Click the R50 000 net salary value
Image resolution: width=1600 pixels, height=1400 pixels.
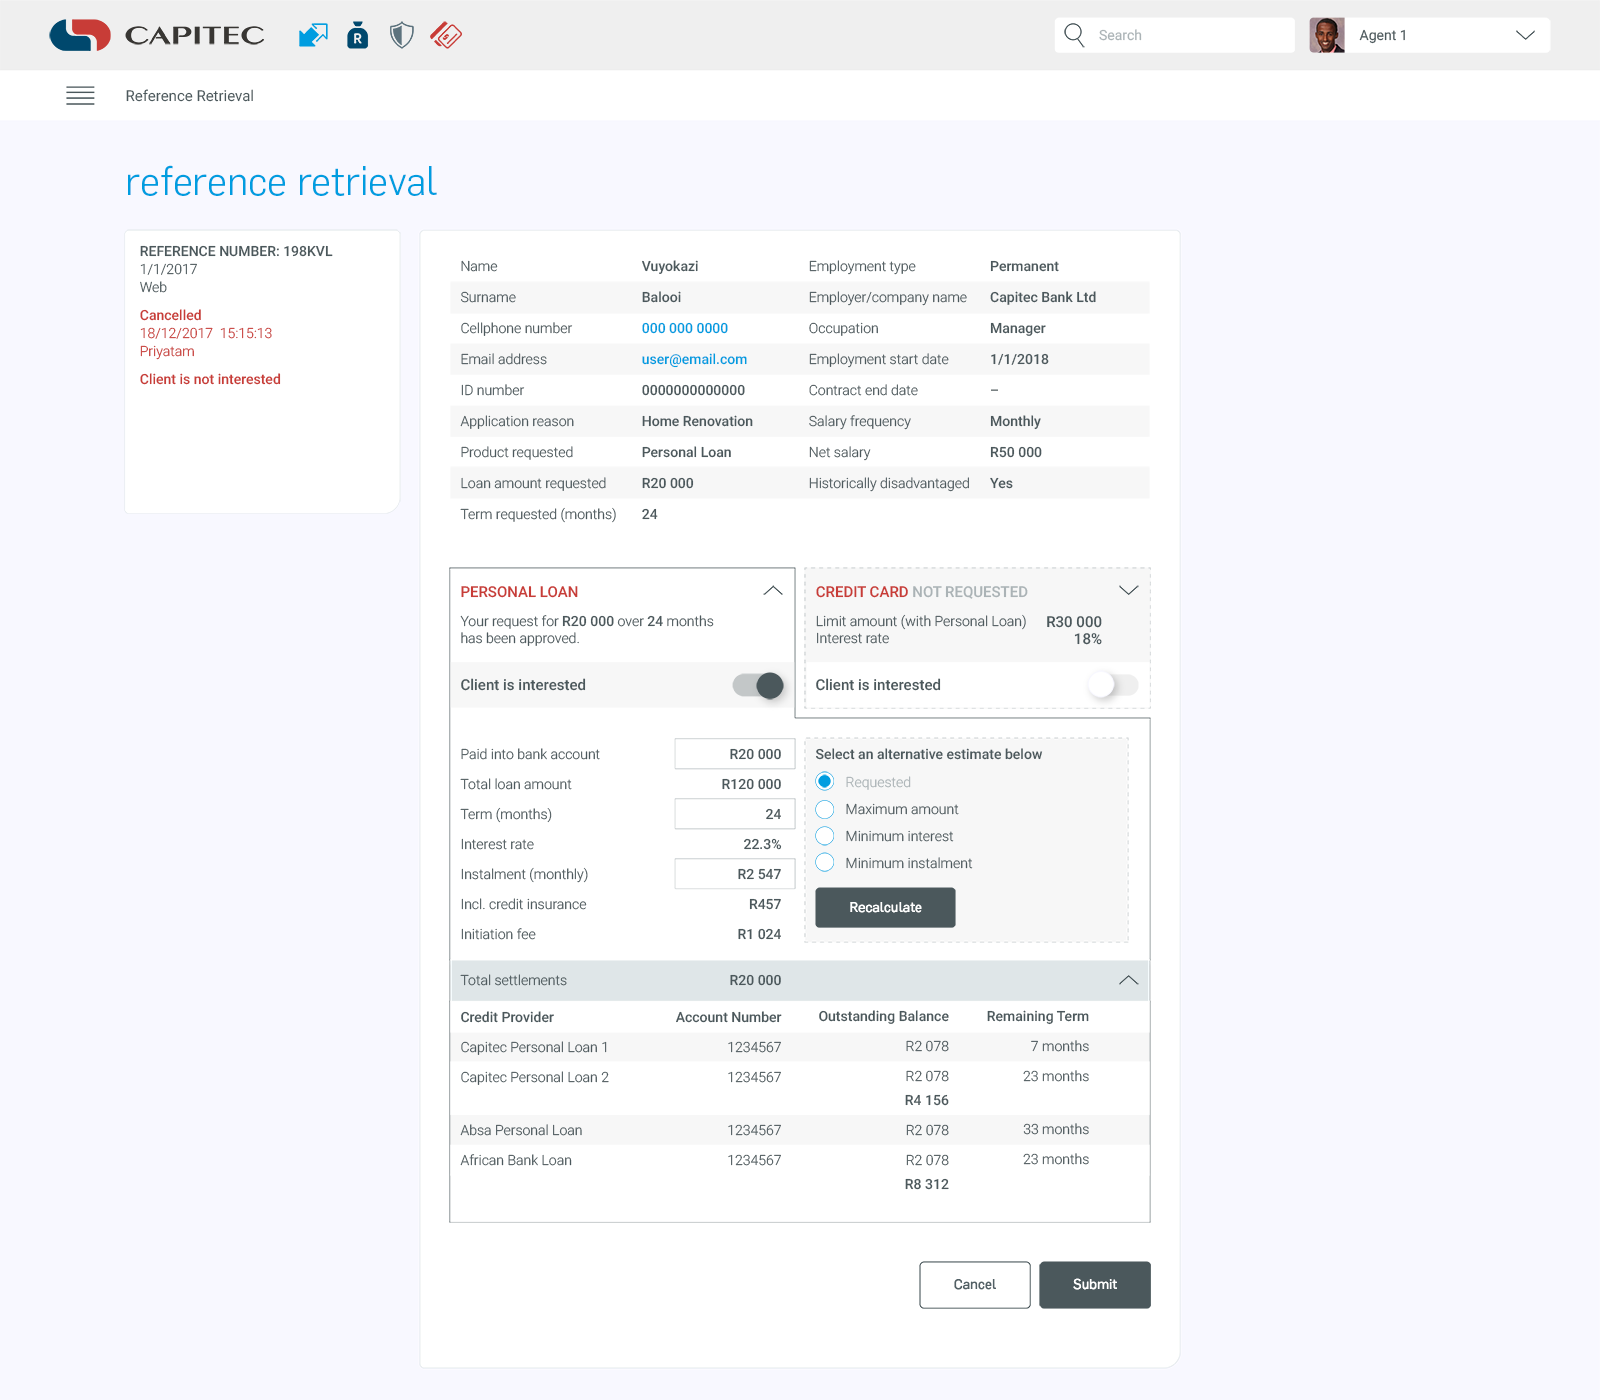point(1016,452)
